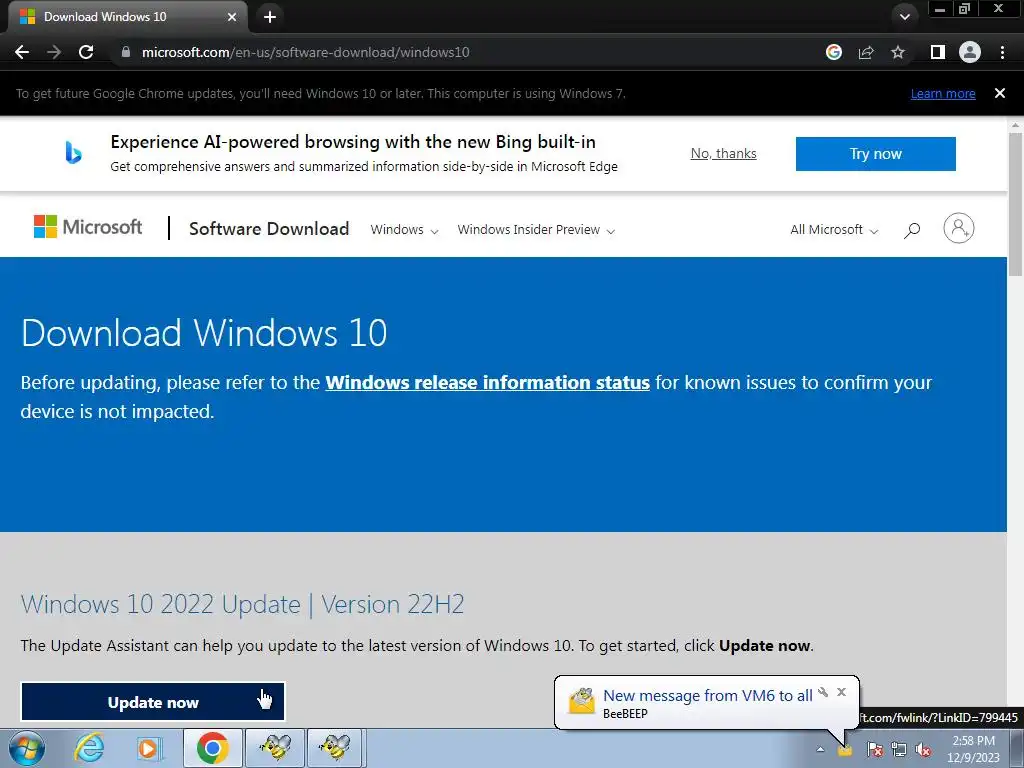Open the Google icon in address bar
Image resolution: width=1024 pixels, height=768 pixels.
834,52
